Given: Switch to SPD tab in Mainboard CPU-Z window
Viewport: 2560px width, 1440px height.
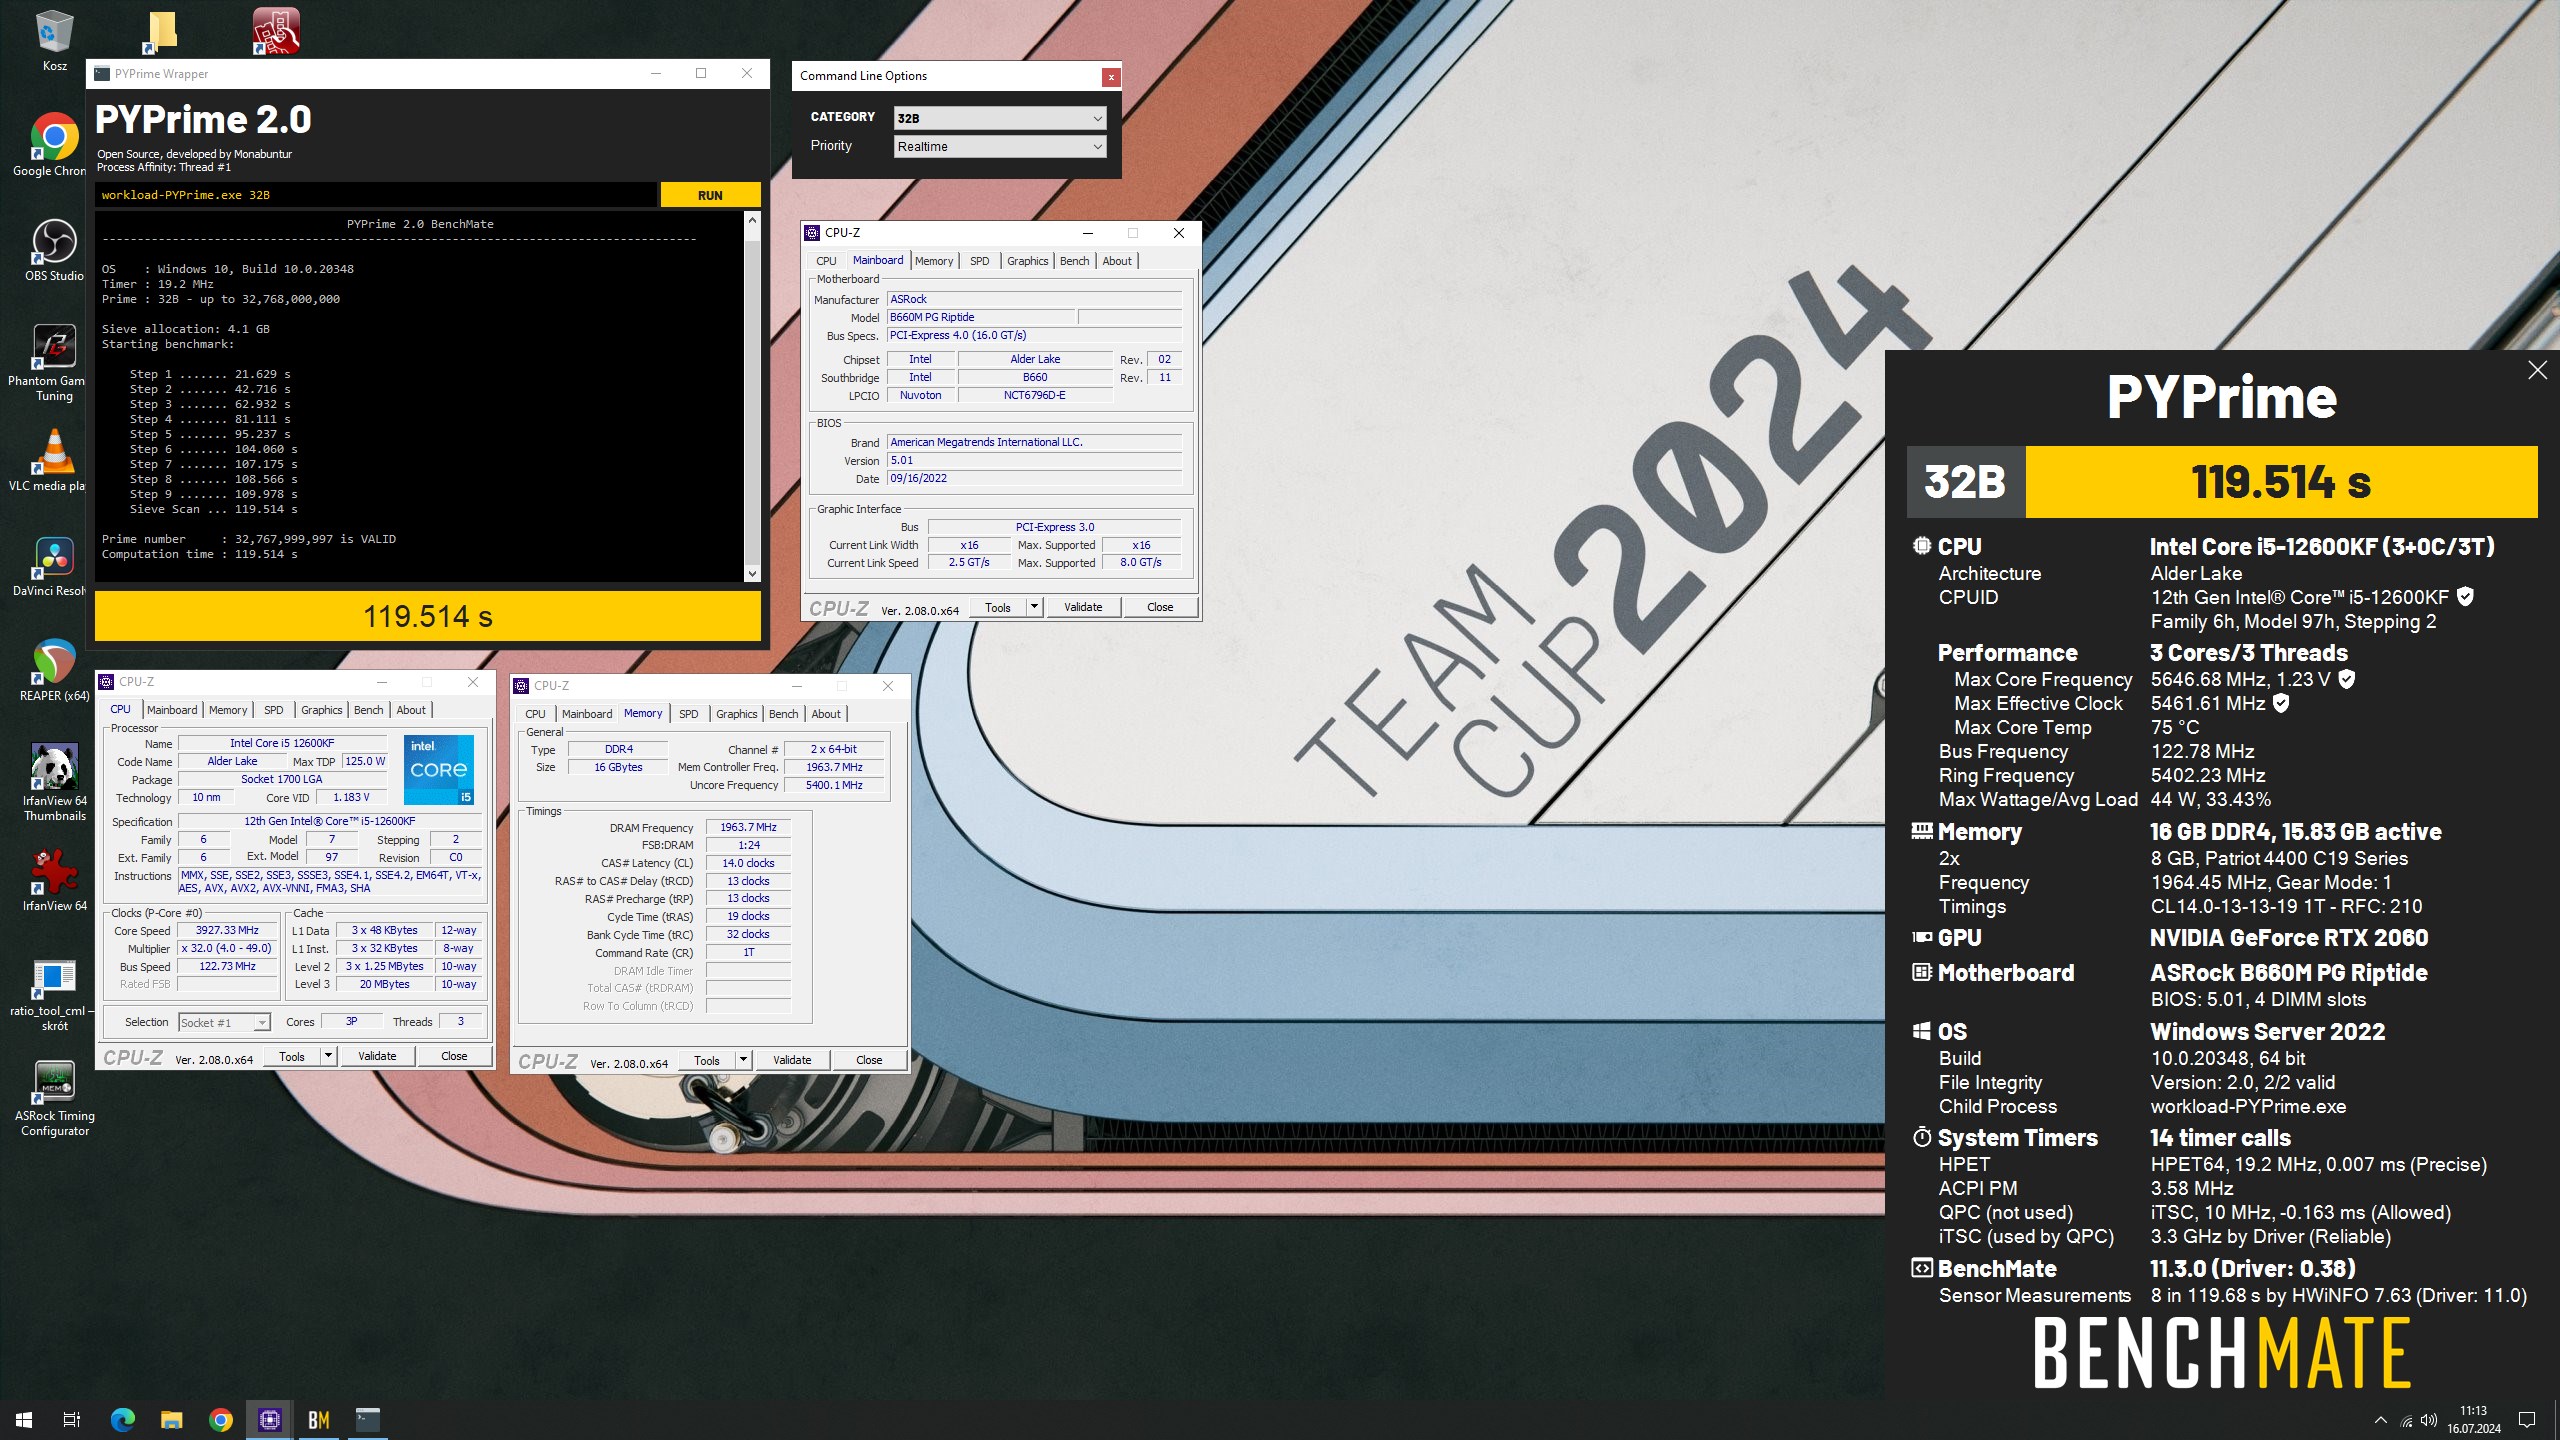Looking at the screenshot, I should coord(980,261).
